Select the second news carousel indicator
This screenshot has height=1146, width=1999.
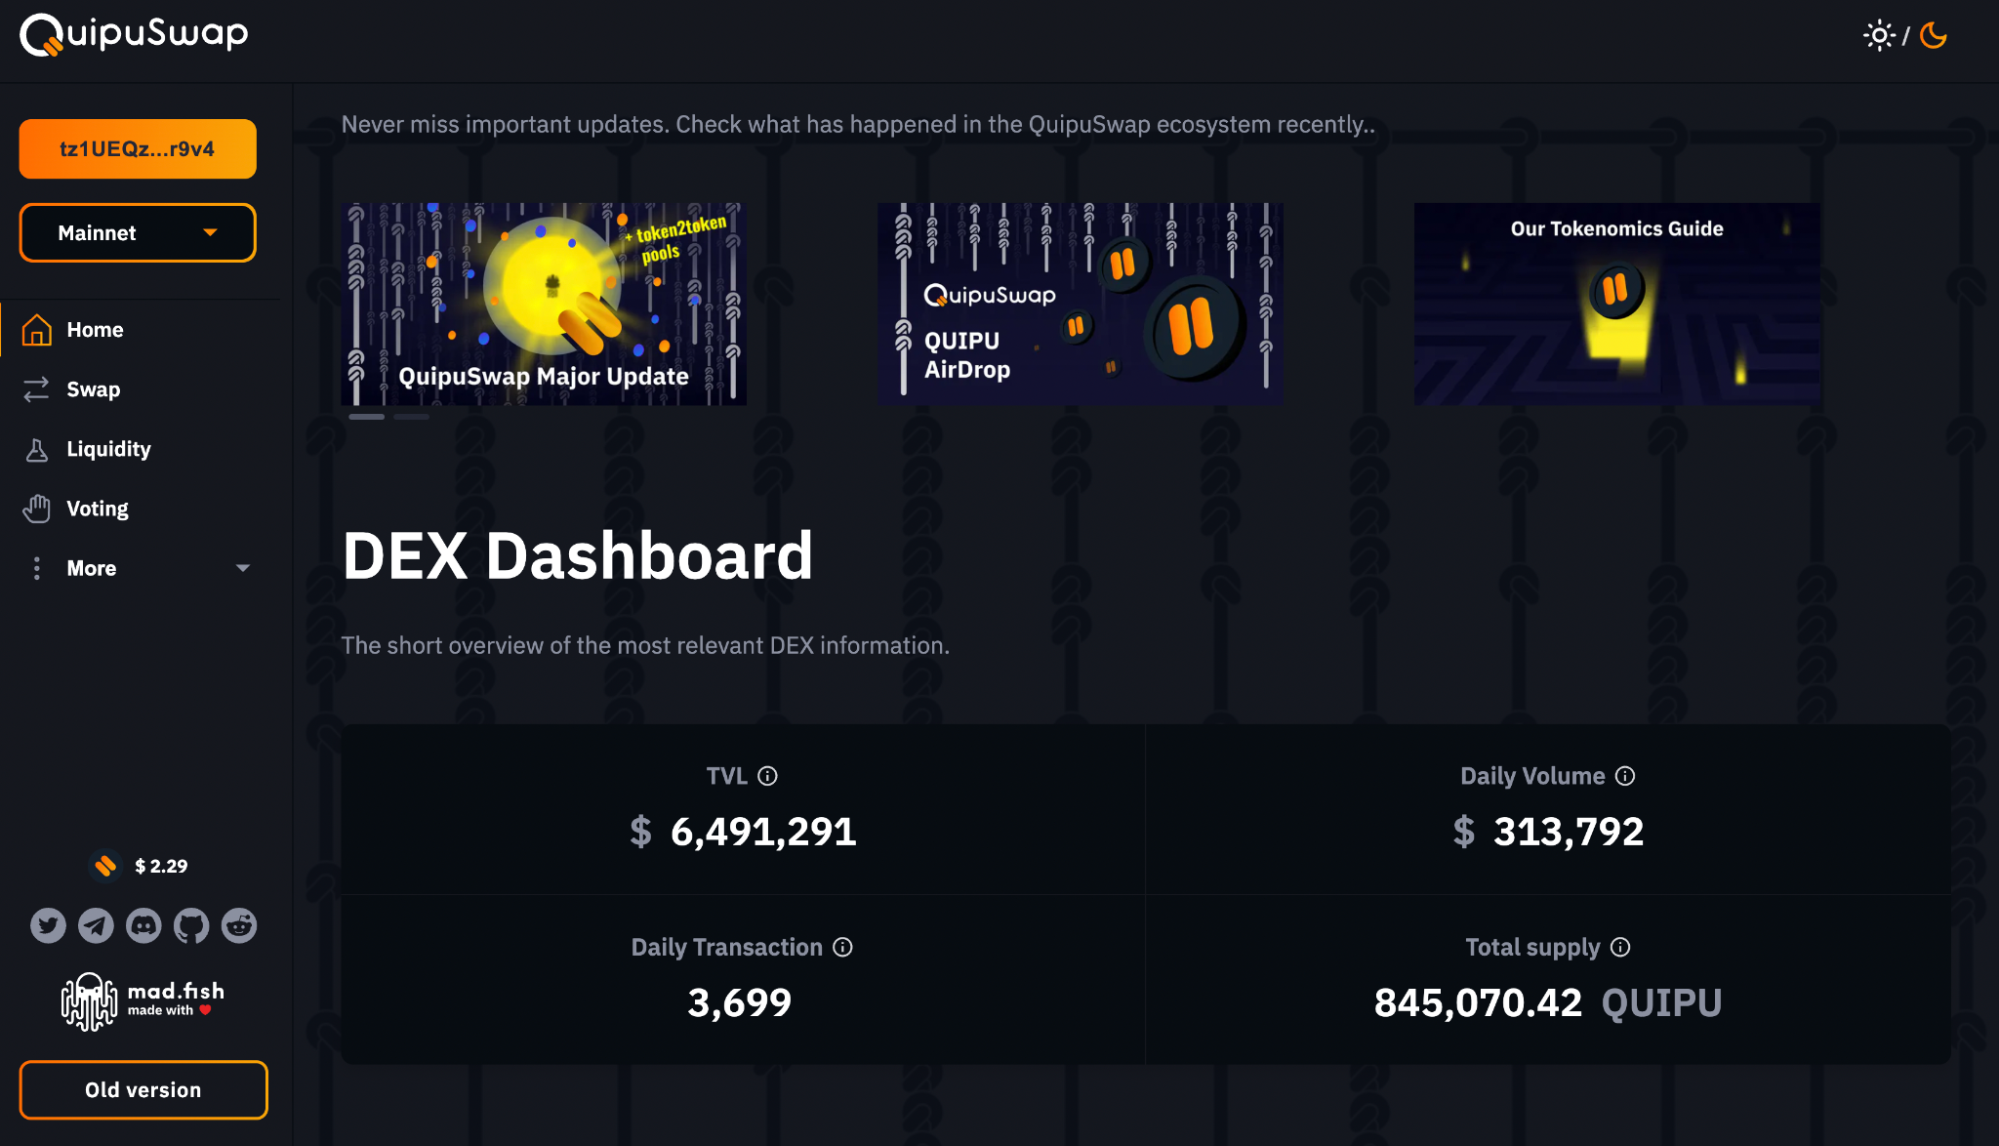click(411, 416)
